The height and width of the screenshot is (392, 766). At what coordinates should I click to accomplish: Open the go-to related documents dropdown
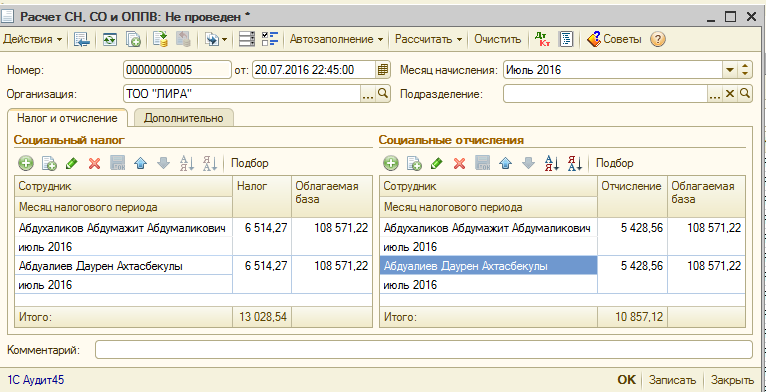pos(216,40)
